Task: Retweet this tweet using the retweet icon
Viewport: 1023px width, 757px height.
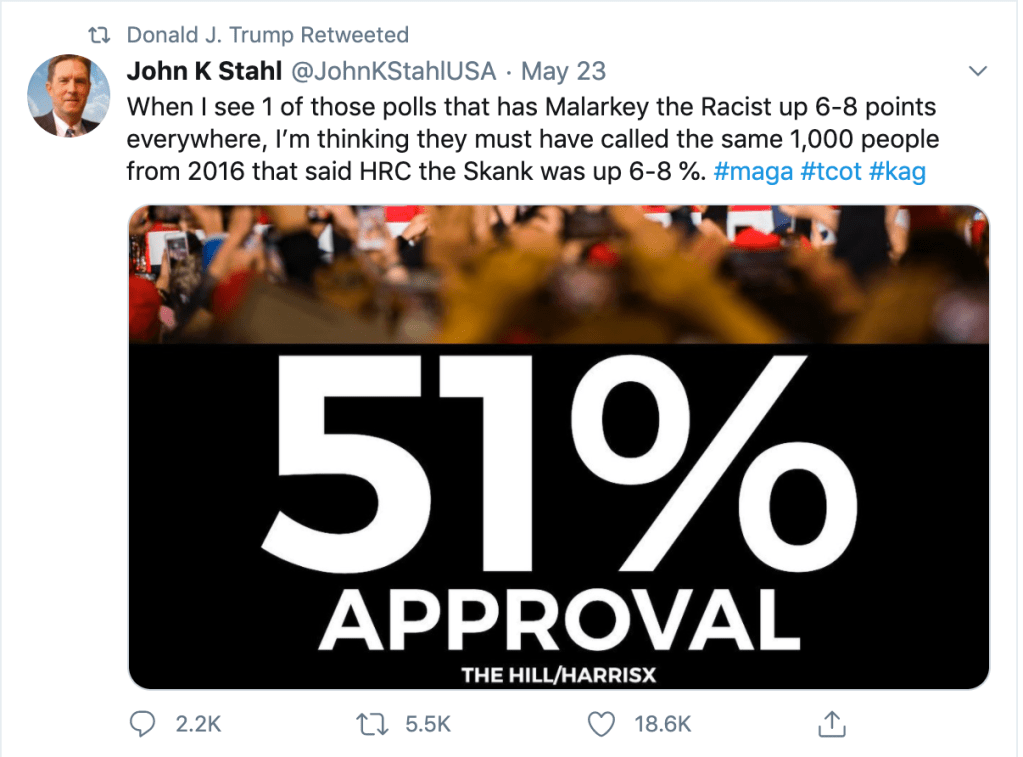Action: pyautogui.click(x=374, y=722)
